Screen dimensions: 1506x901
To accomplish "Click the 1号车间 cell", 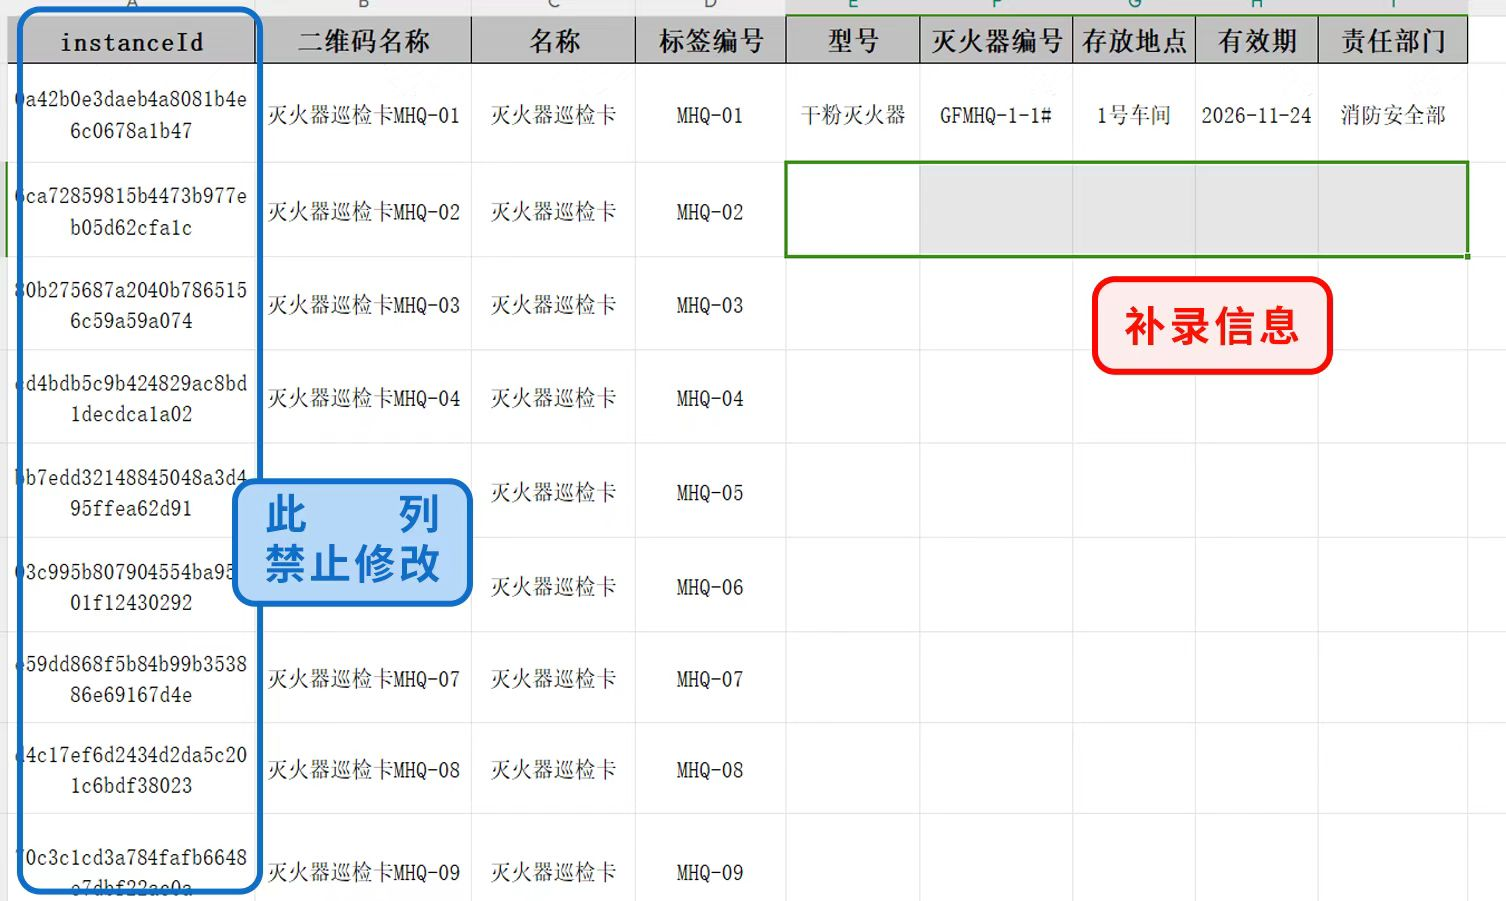I will coord(1133,115).
